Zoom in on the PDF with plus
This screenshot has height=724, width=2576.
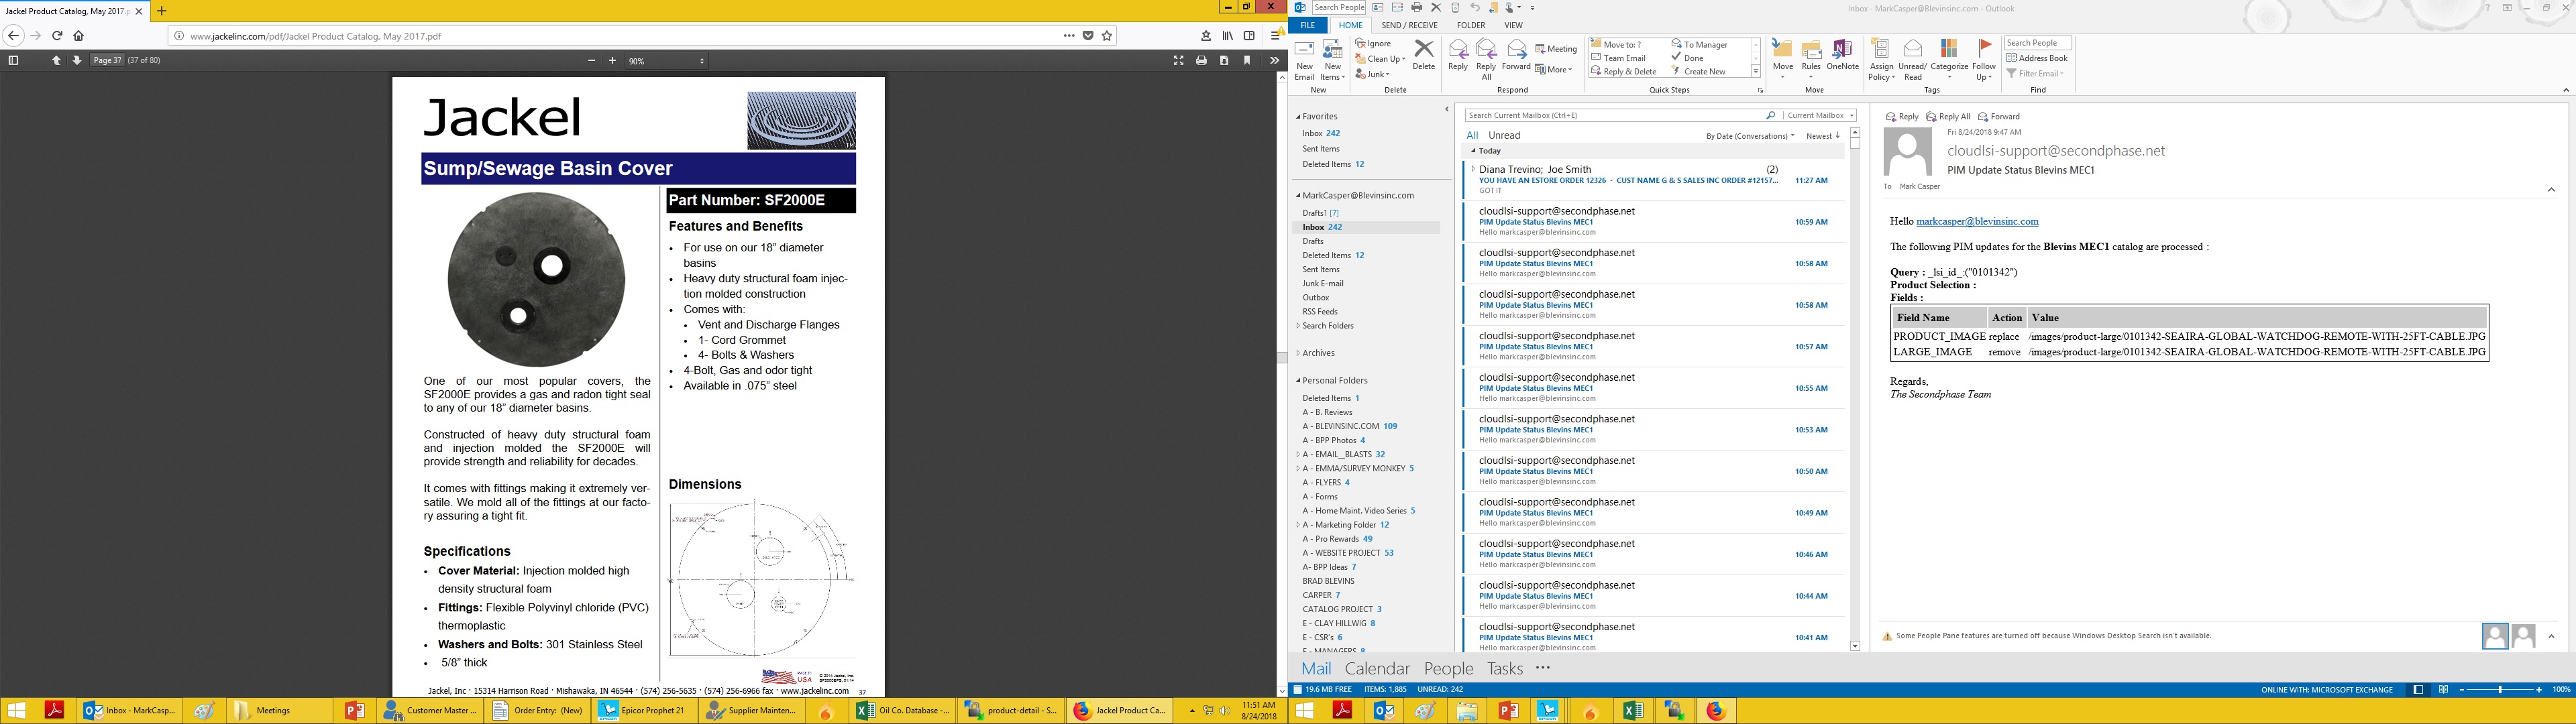tap(613, 61)
